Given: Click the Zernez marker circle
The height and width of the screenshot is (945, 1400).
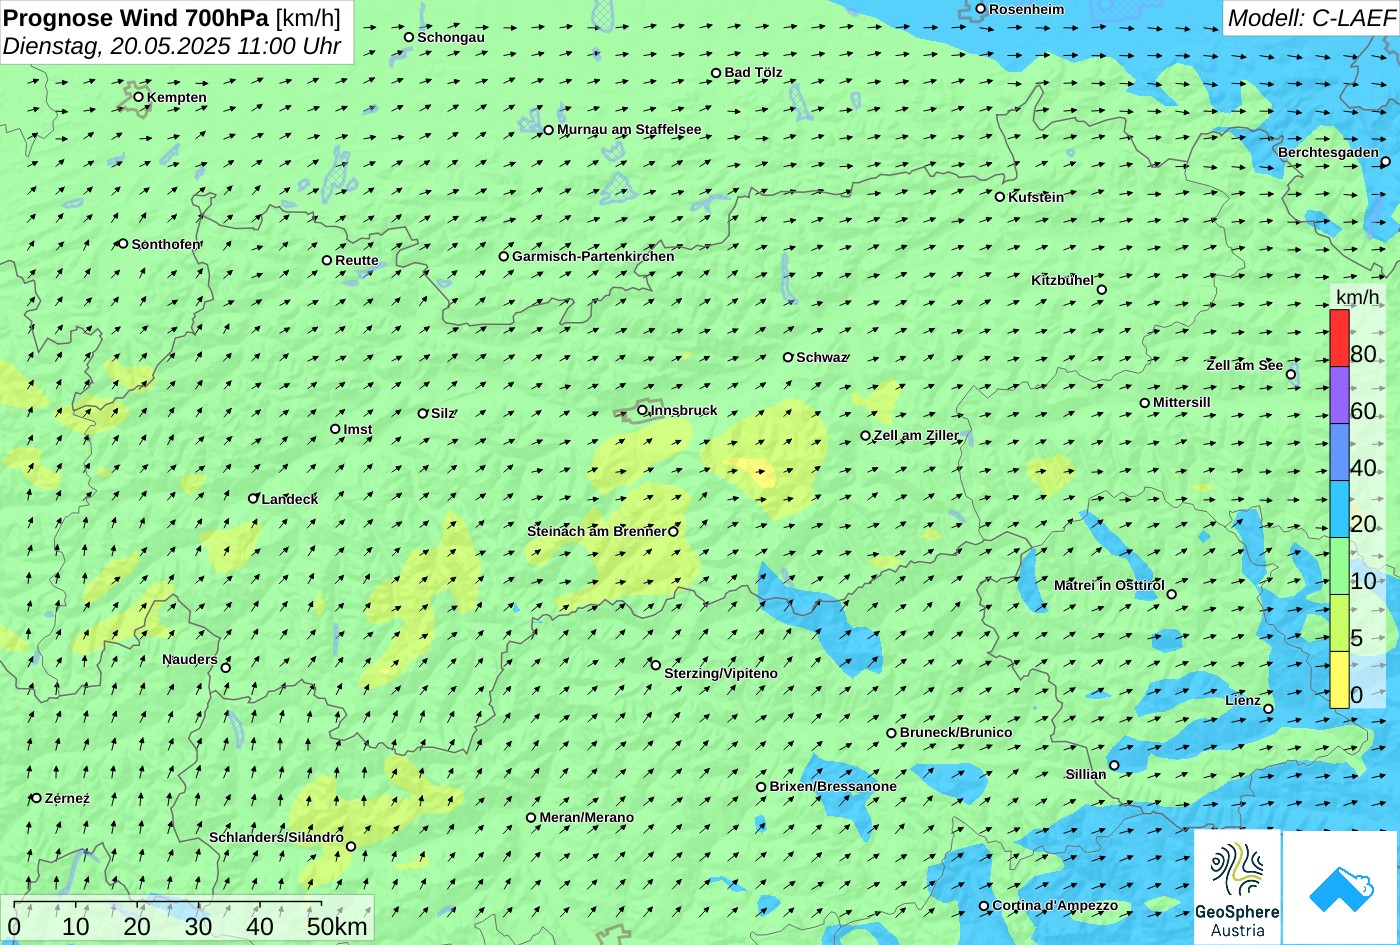Looking at the screenshot, I should point(37,798).
